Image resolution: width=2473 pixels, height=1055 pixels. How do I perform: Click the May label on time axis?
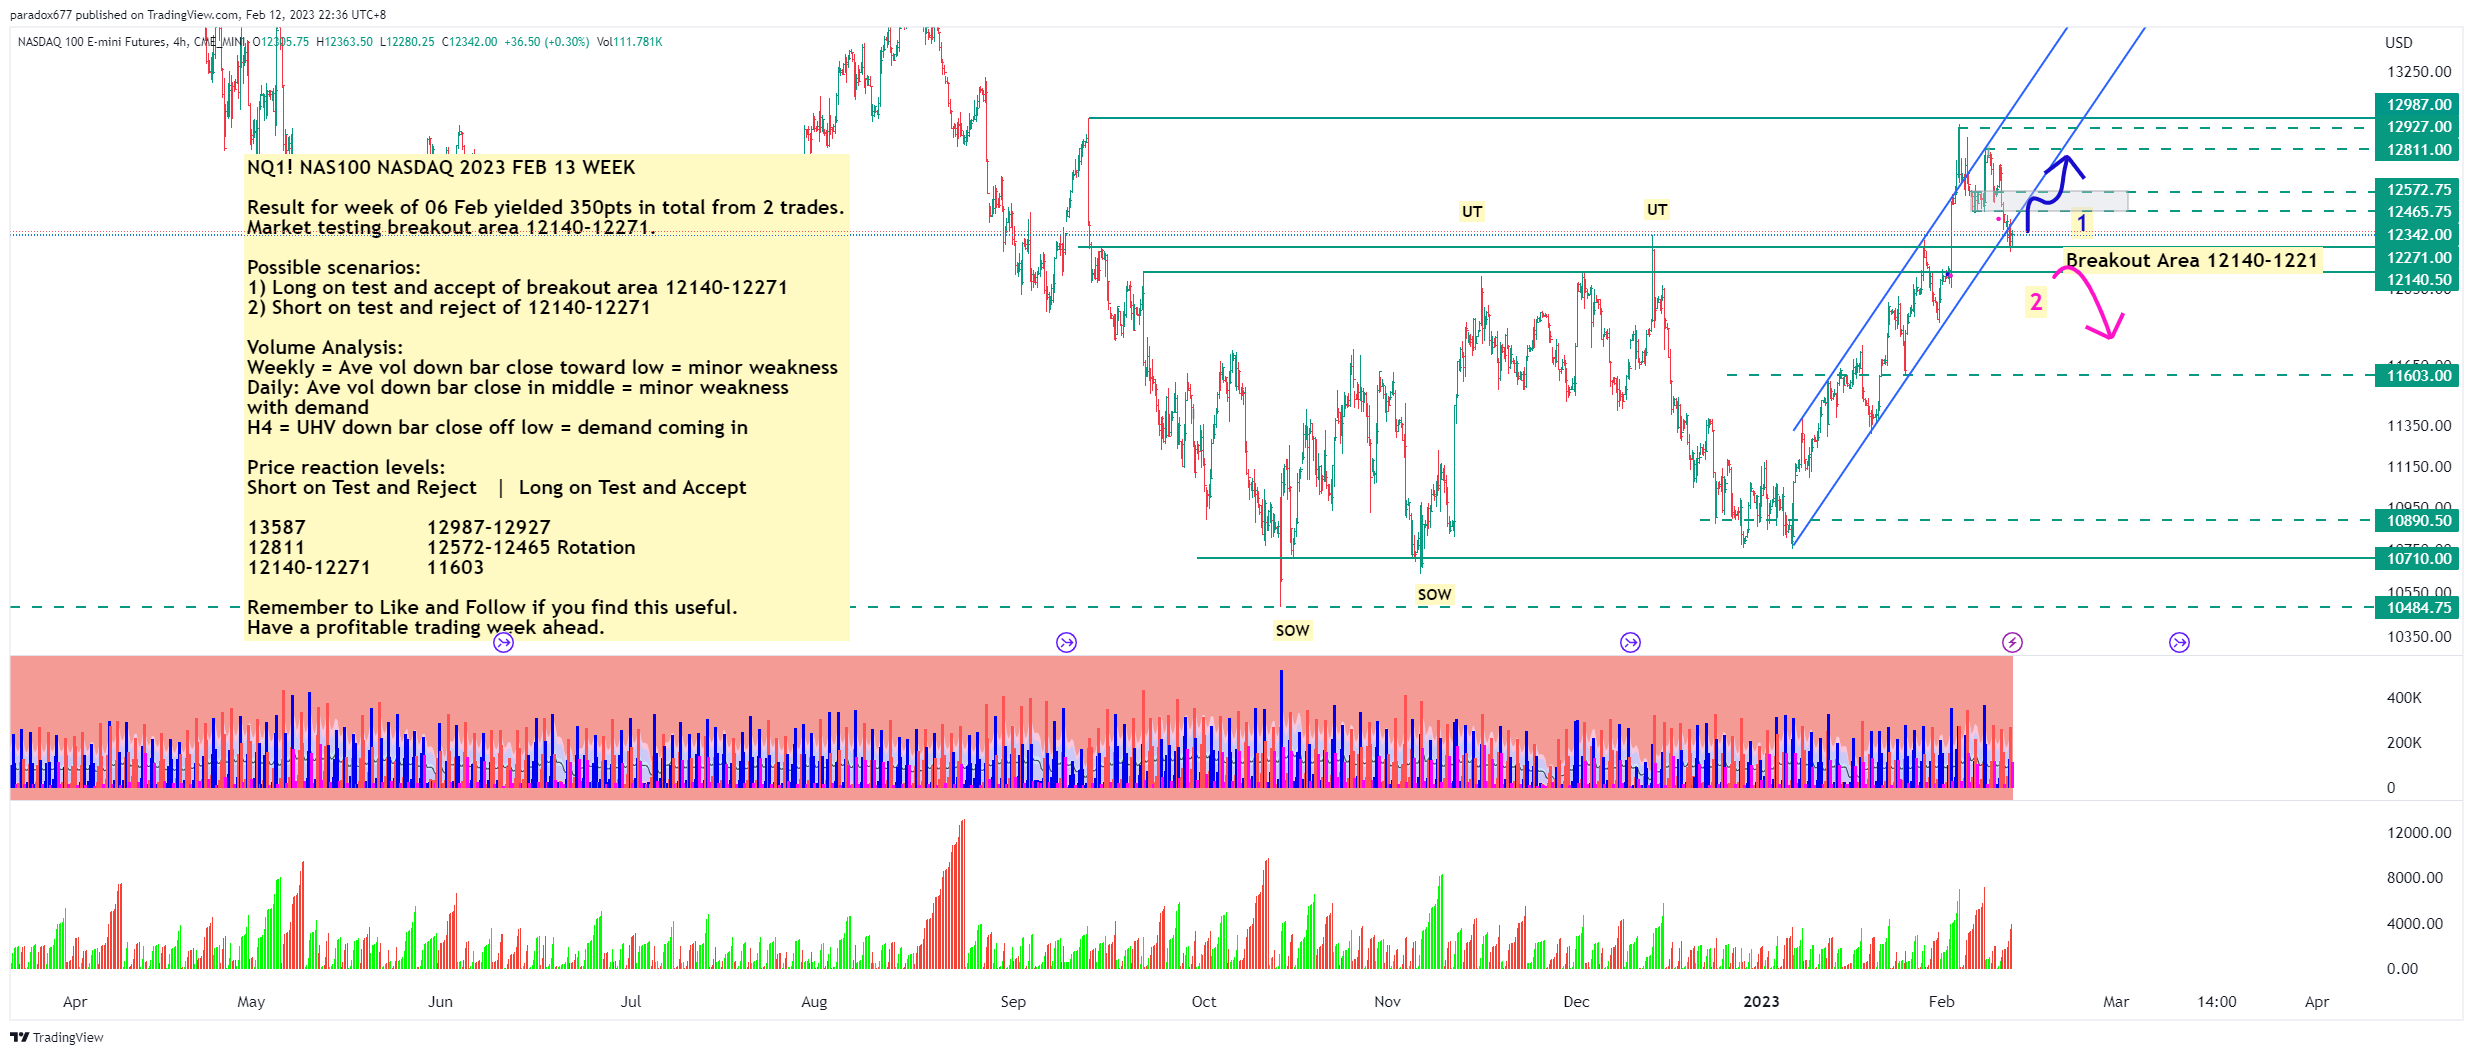[251, 1002]
